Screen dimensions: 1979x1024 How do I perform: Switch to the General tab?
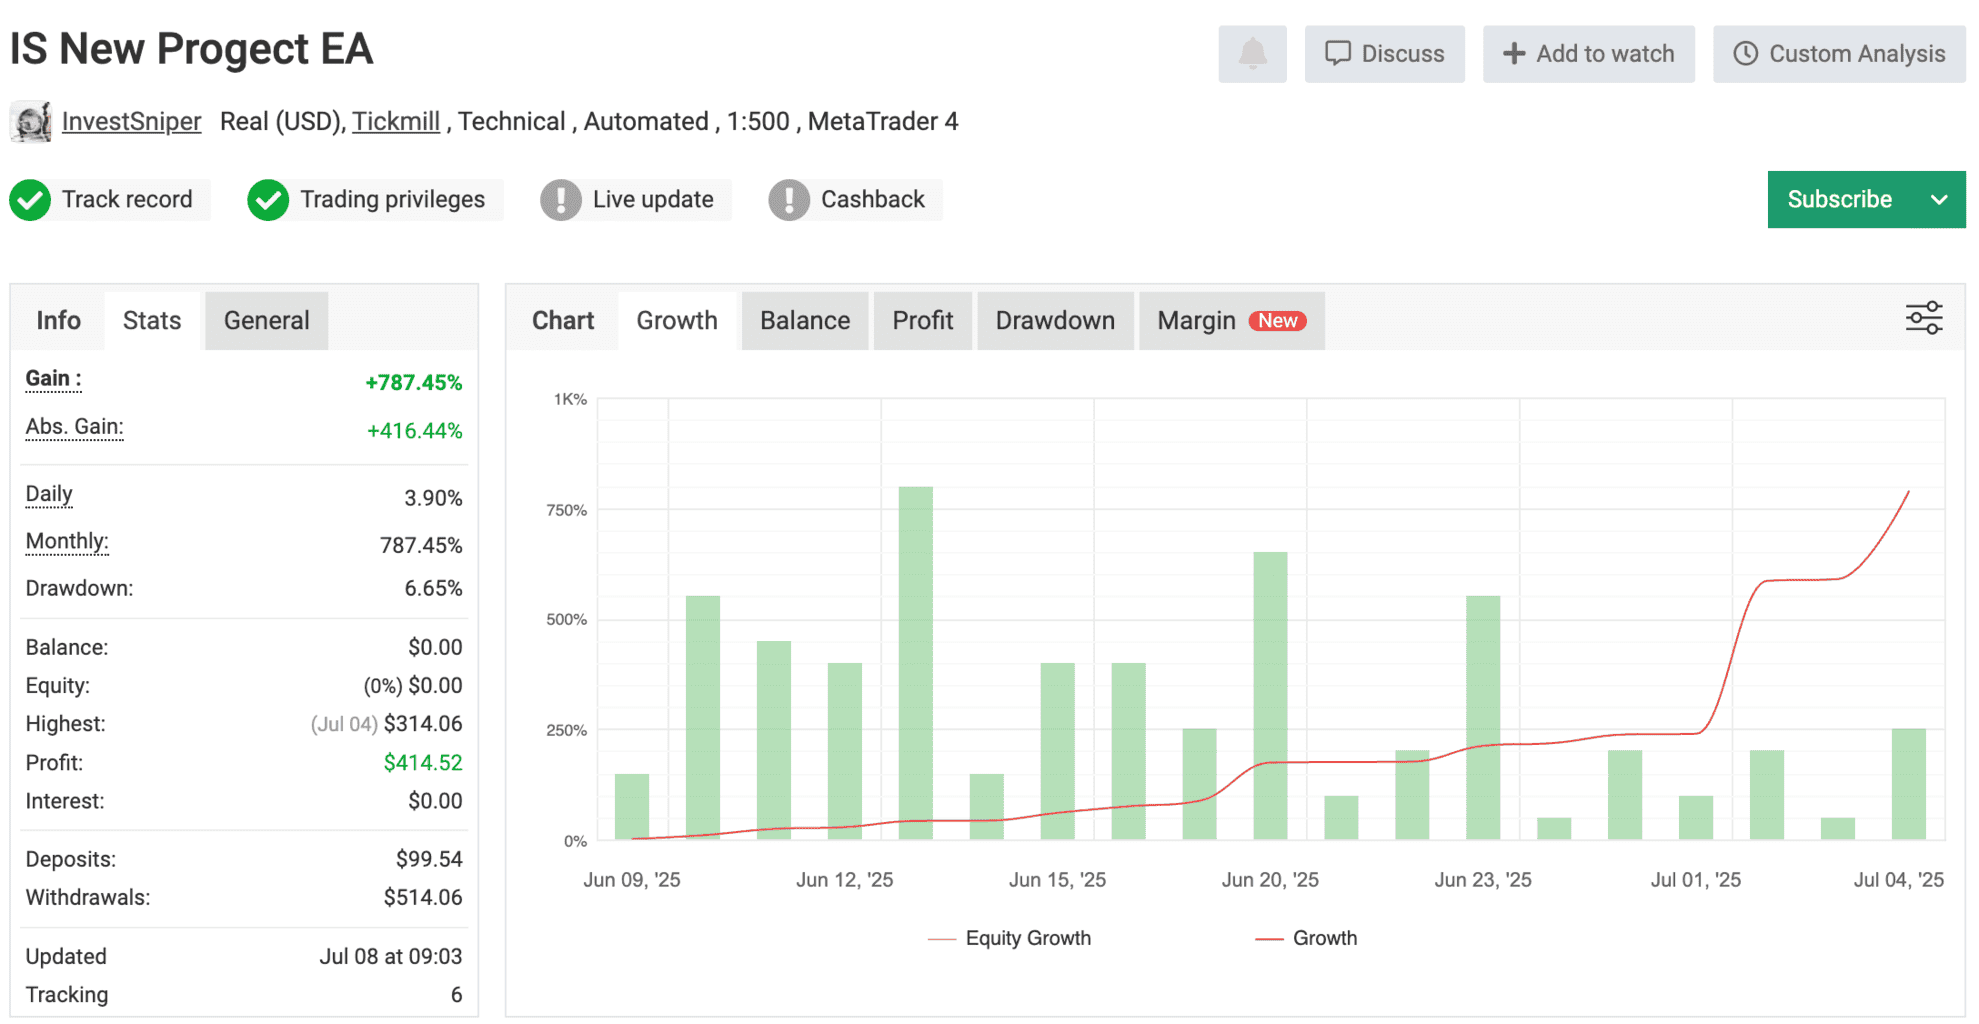[266, 321]
